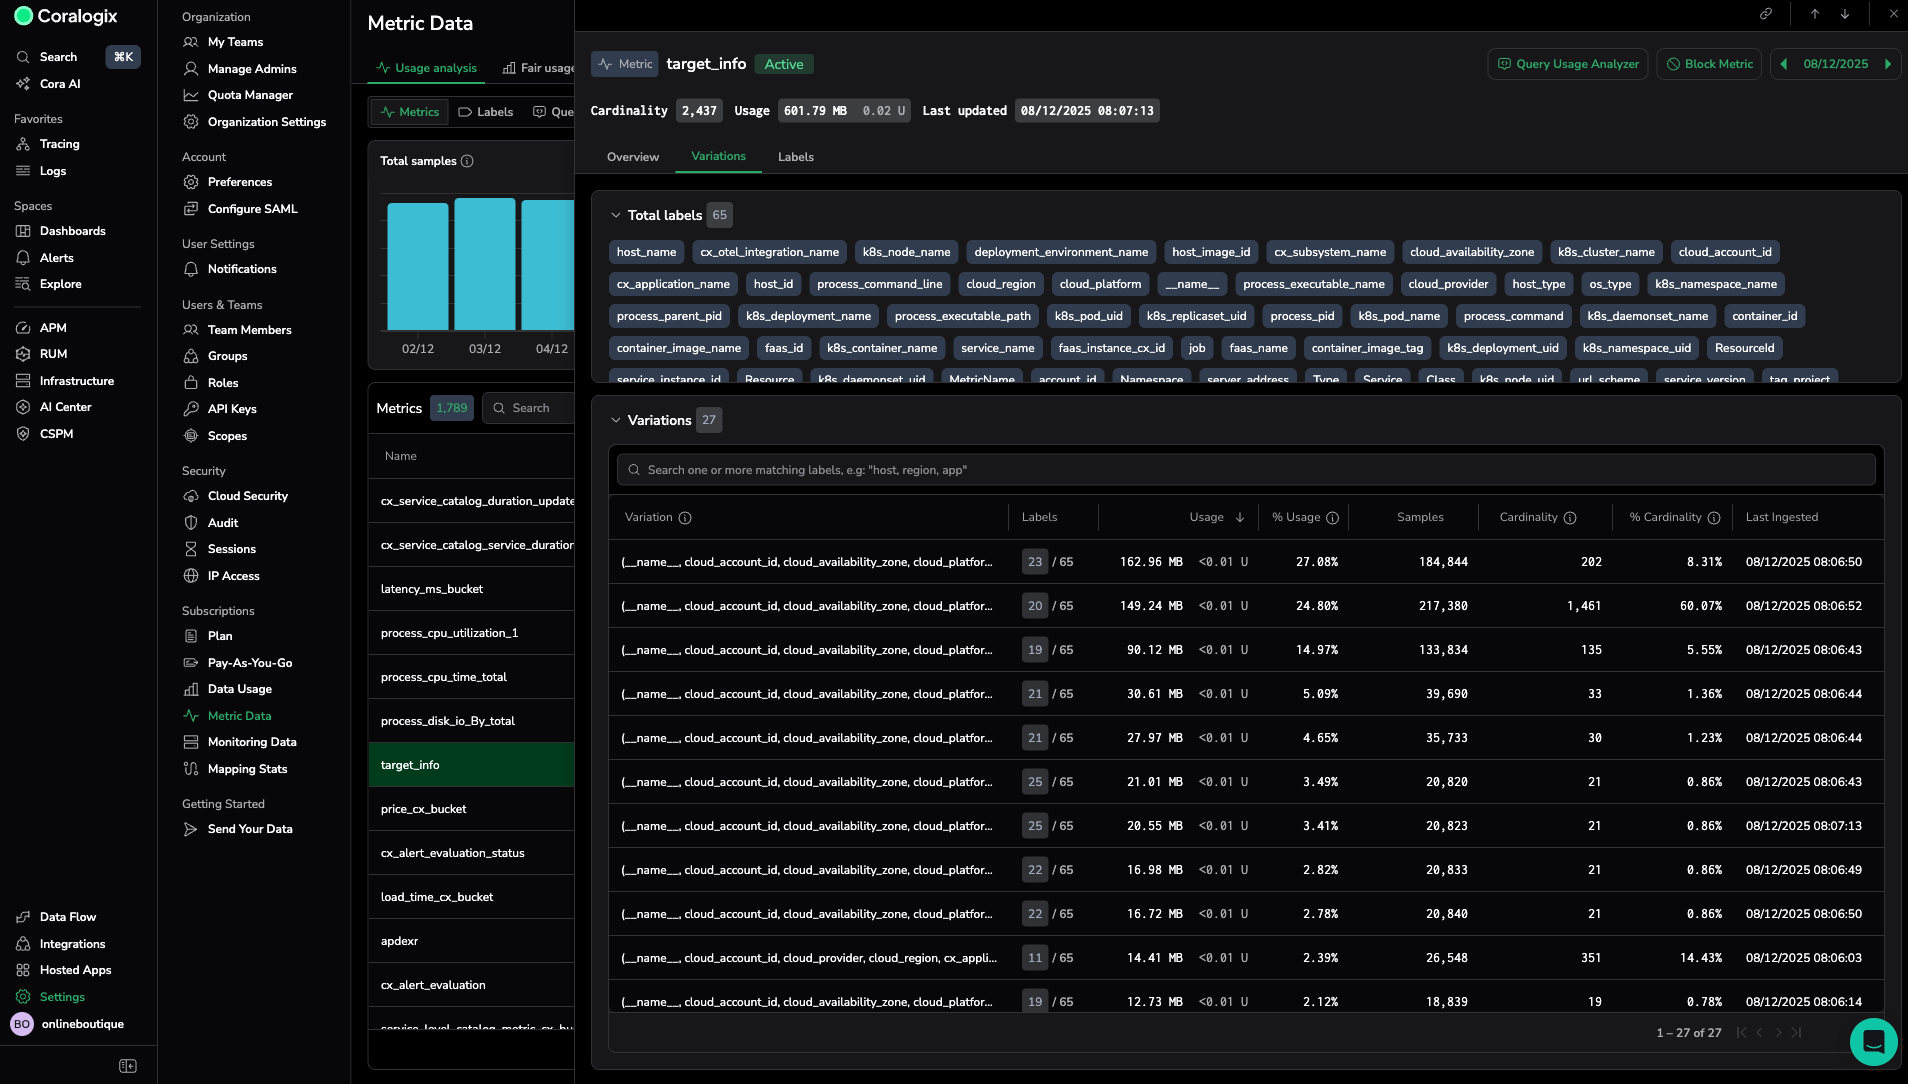Viewport: 1908px width, 1084px height.
Task: Open the chat support bubble
Action: [x=1873, y=1042]
